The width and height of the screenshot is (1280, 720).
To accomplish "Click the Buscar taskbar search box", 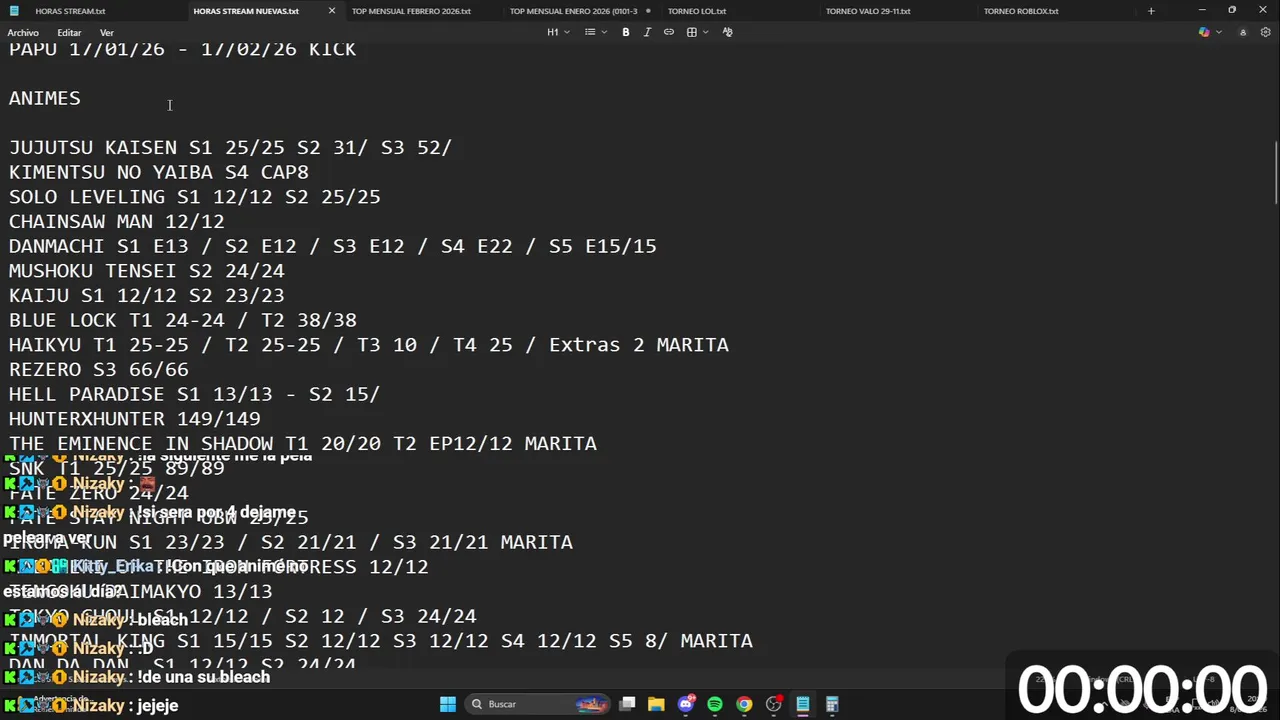I will 536,704.
